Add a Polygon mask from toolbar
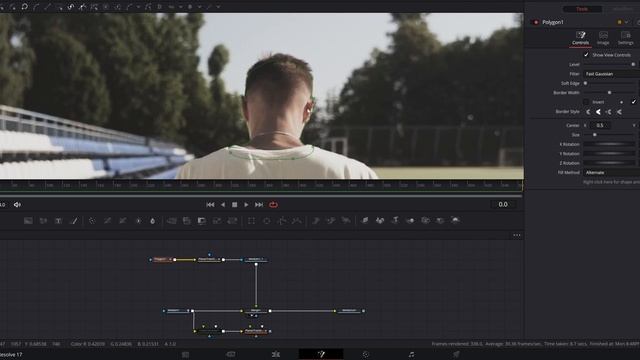 [282, 221]
